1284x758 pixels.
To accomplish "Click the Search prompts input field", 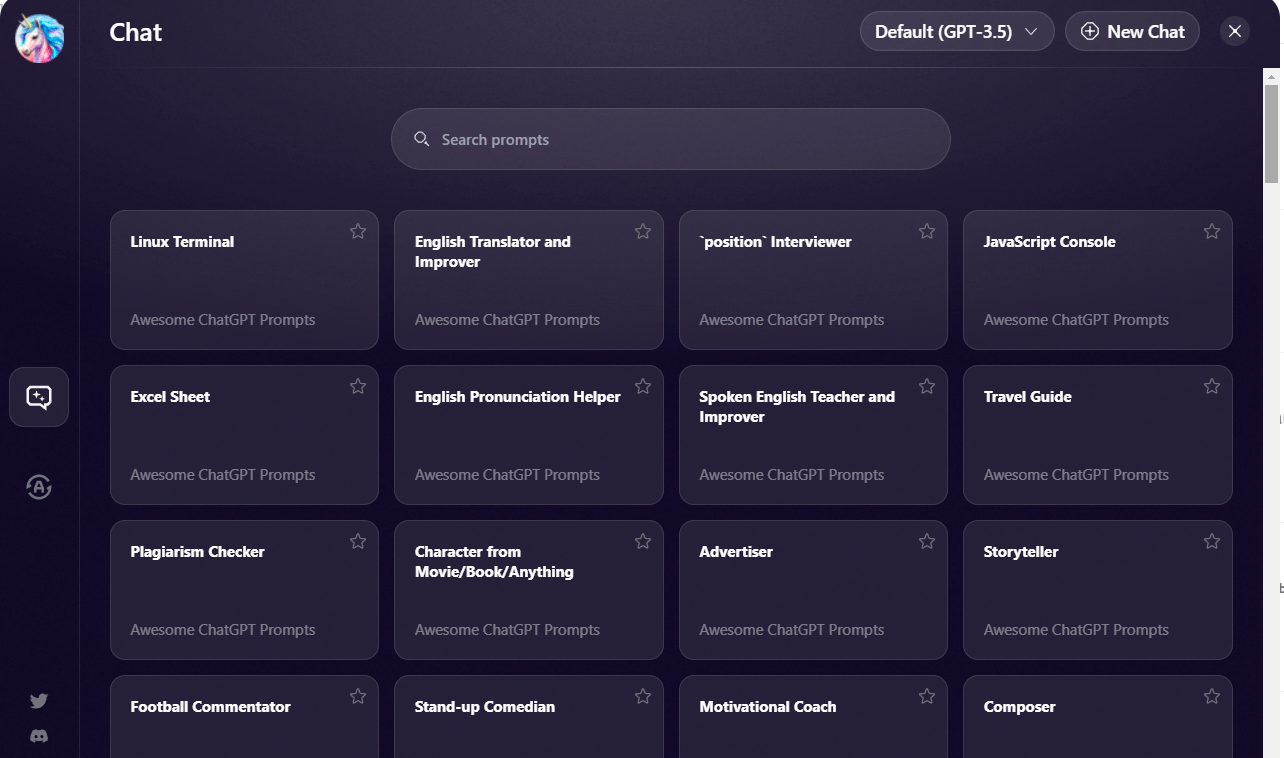I will (x=680, y=140).
